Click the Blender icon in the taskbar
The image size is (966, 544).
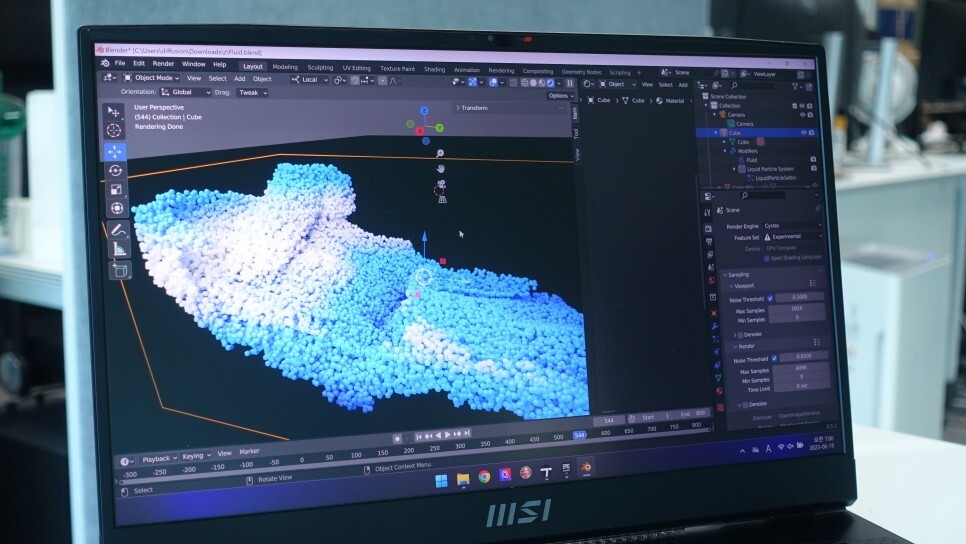[586, 468]
